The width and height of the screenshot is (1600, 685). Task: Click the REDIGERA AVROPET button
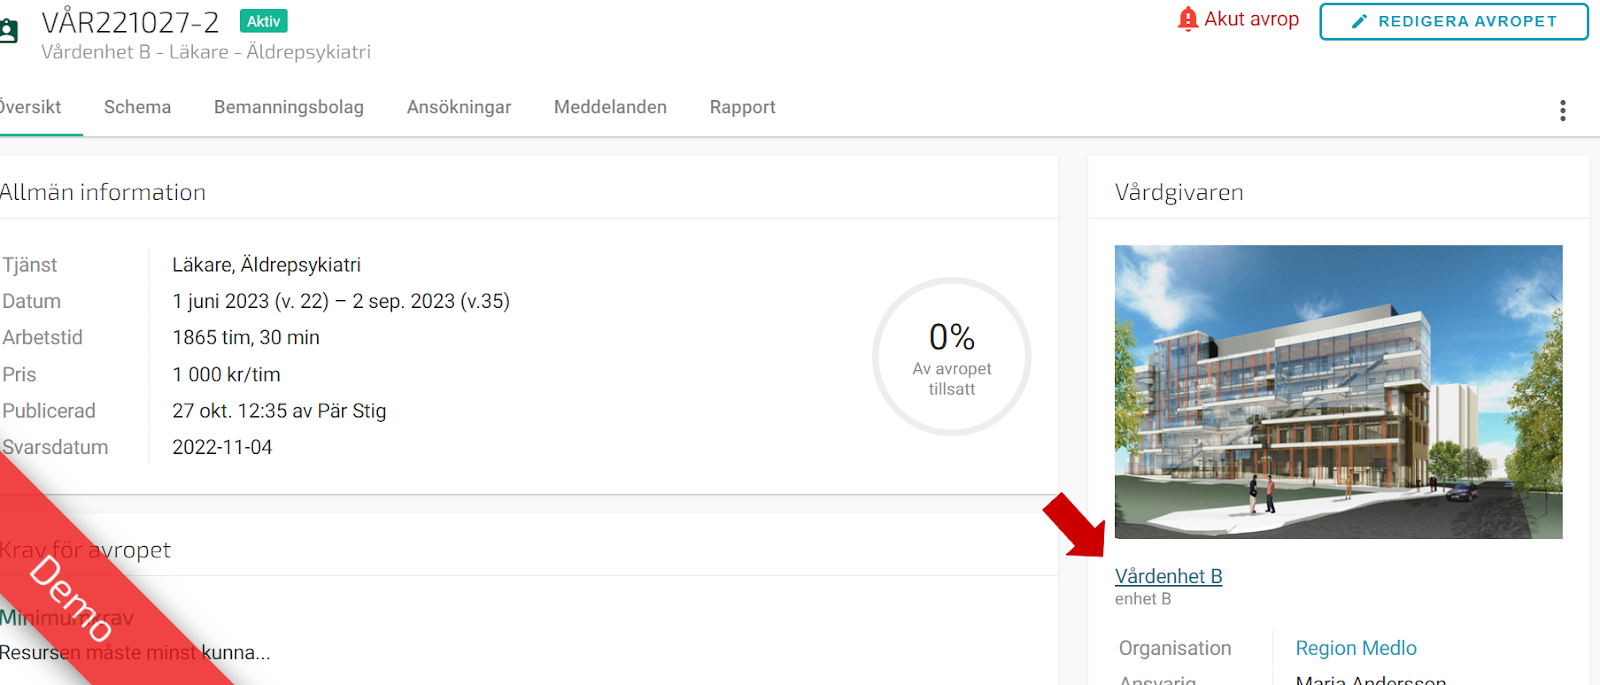[x=1453, y=22]
